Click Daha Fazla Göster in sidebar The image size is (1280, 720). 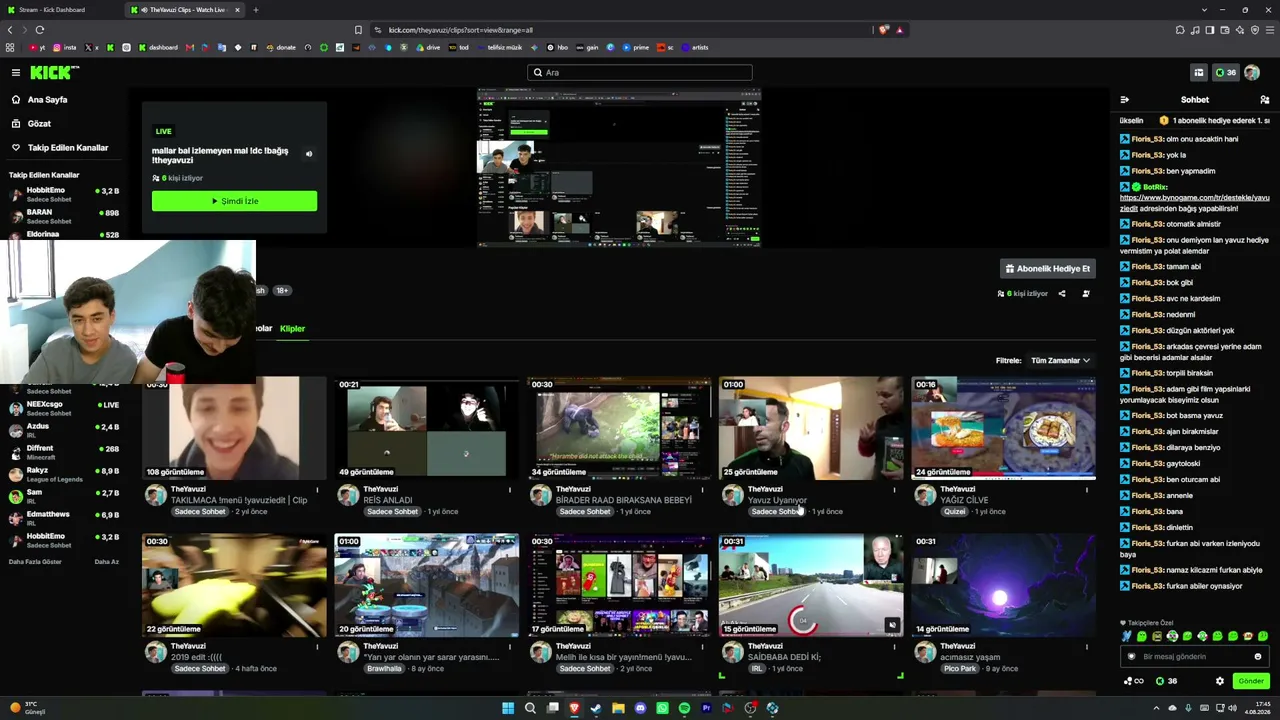(35, 562)
